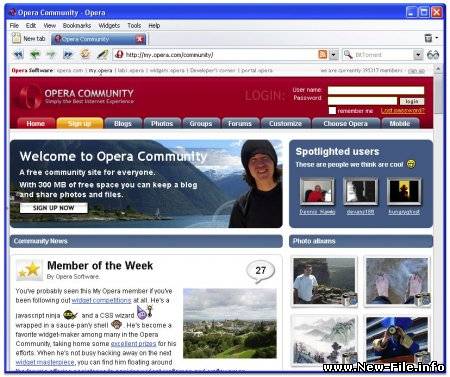Click the Member of the Week headline
The width and height of the screenshot is (450, 377).
pyautogui.click(x=100, y=265)
